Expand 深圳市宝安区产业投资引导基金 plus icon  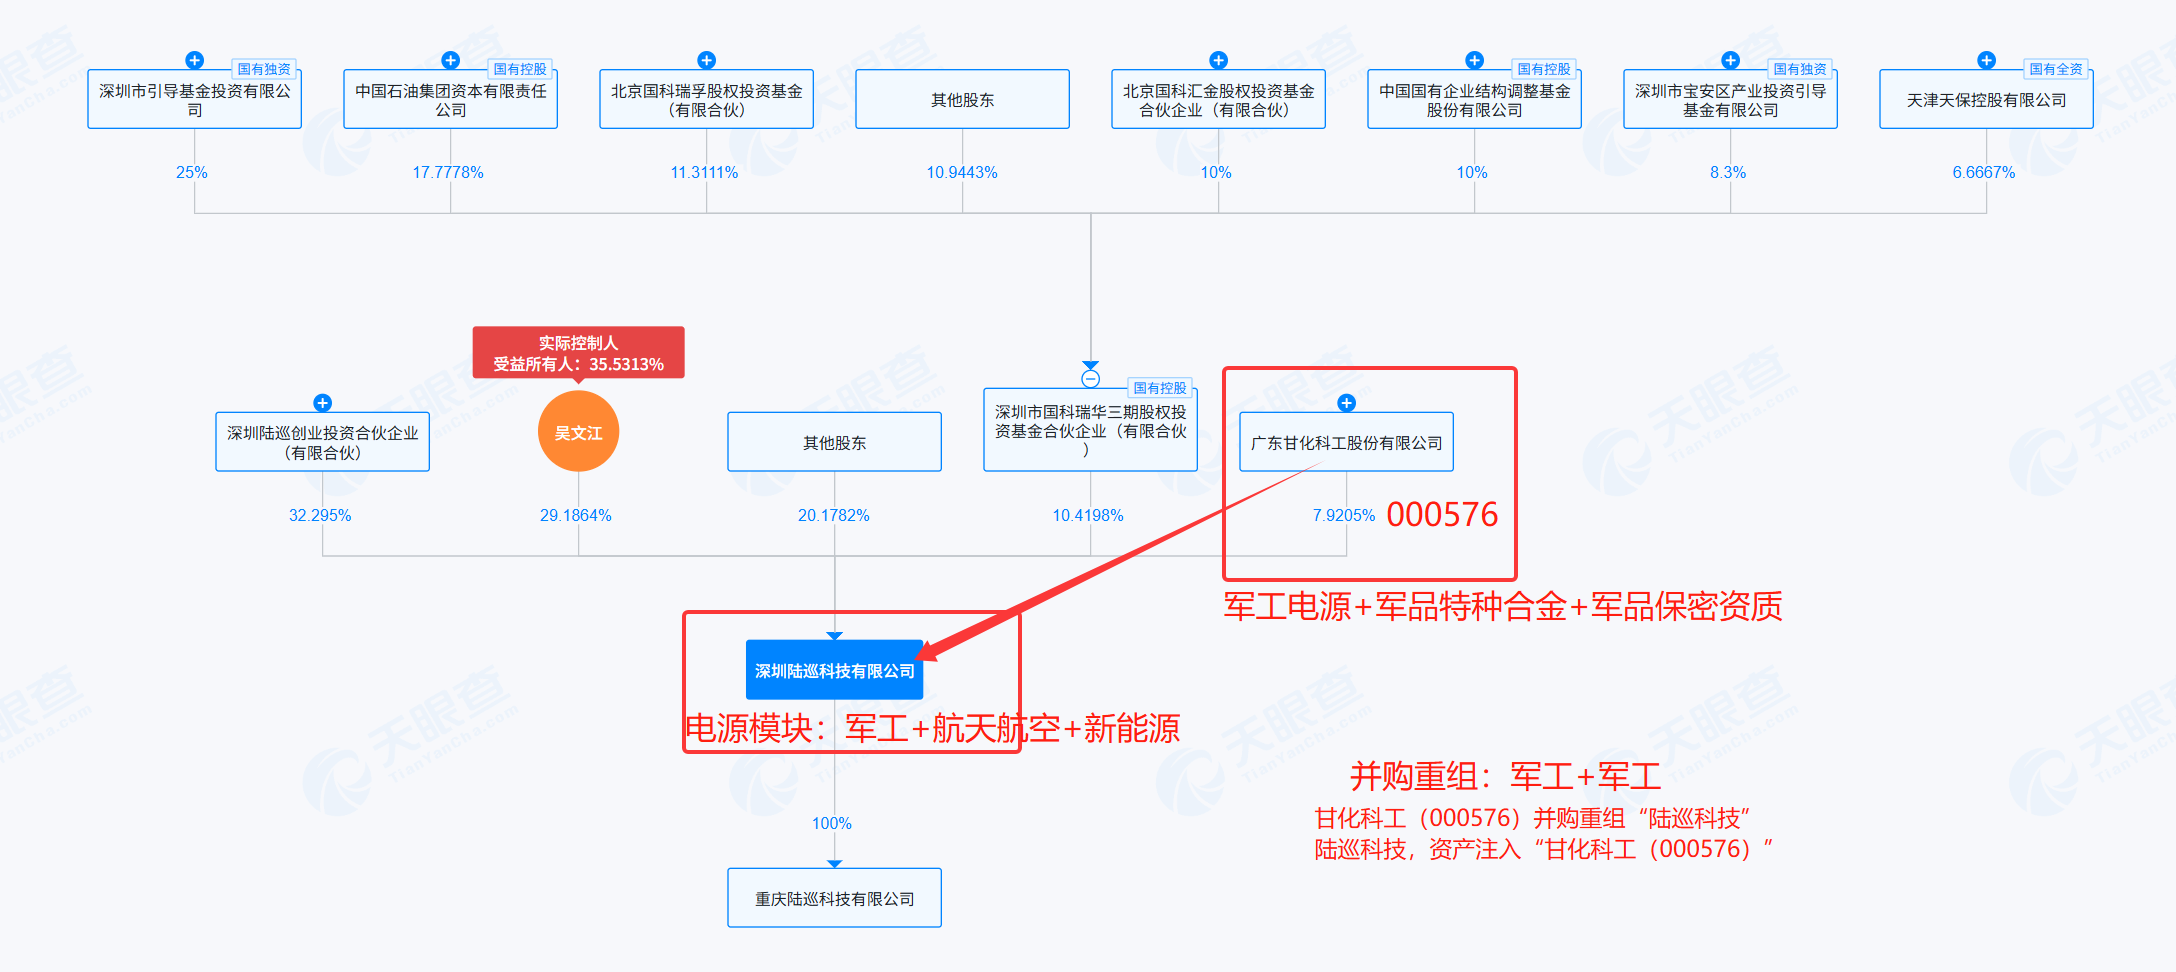(x=1731, y=60)
